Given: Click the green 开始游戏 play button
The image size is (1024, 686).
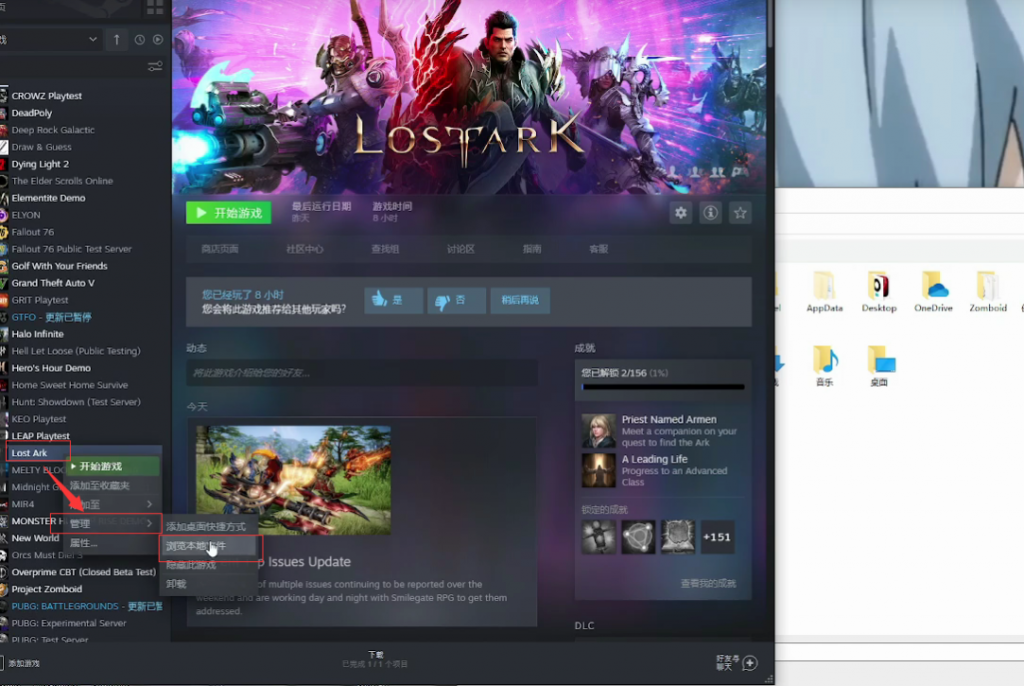Looking at the screenshot, I should click(x=229, y=213).
